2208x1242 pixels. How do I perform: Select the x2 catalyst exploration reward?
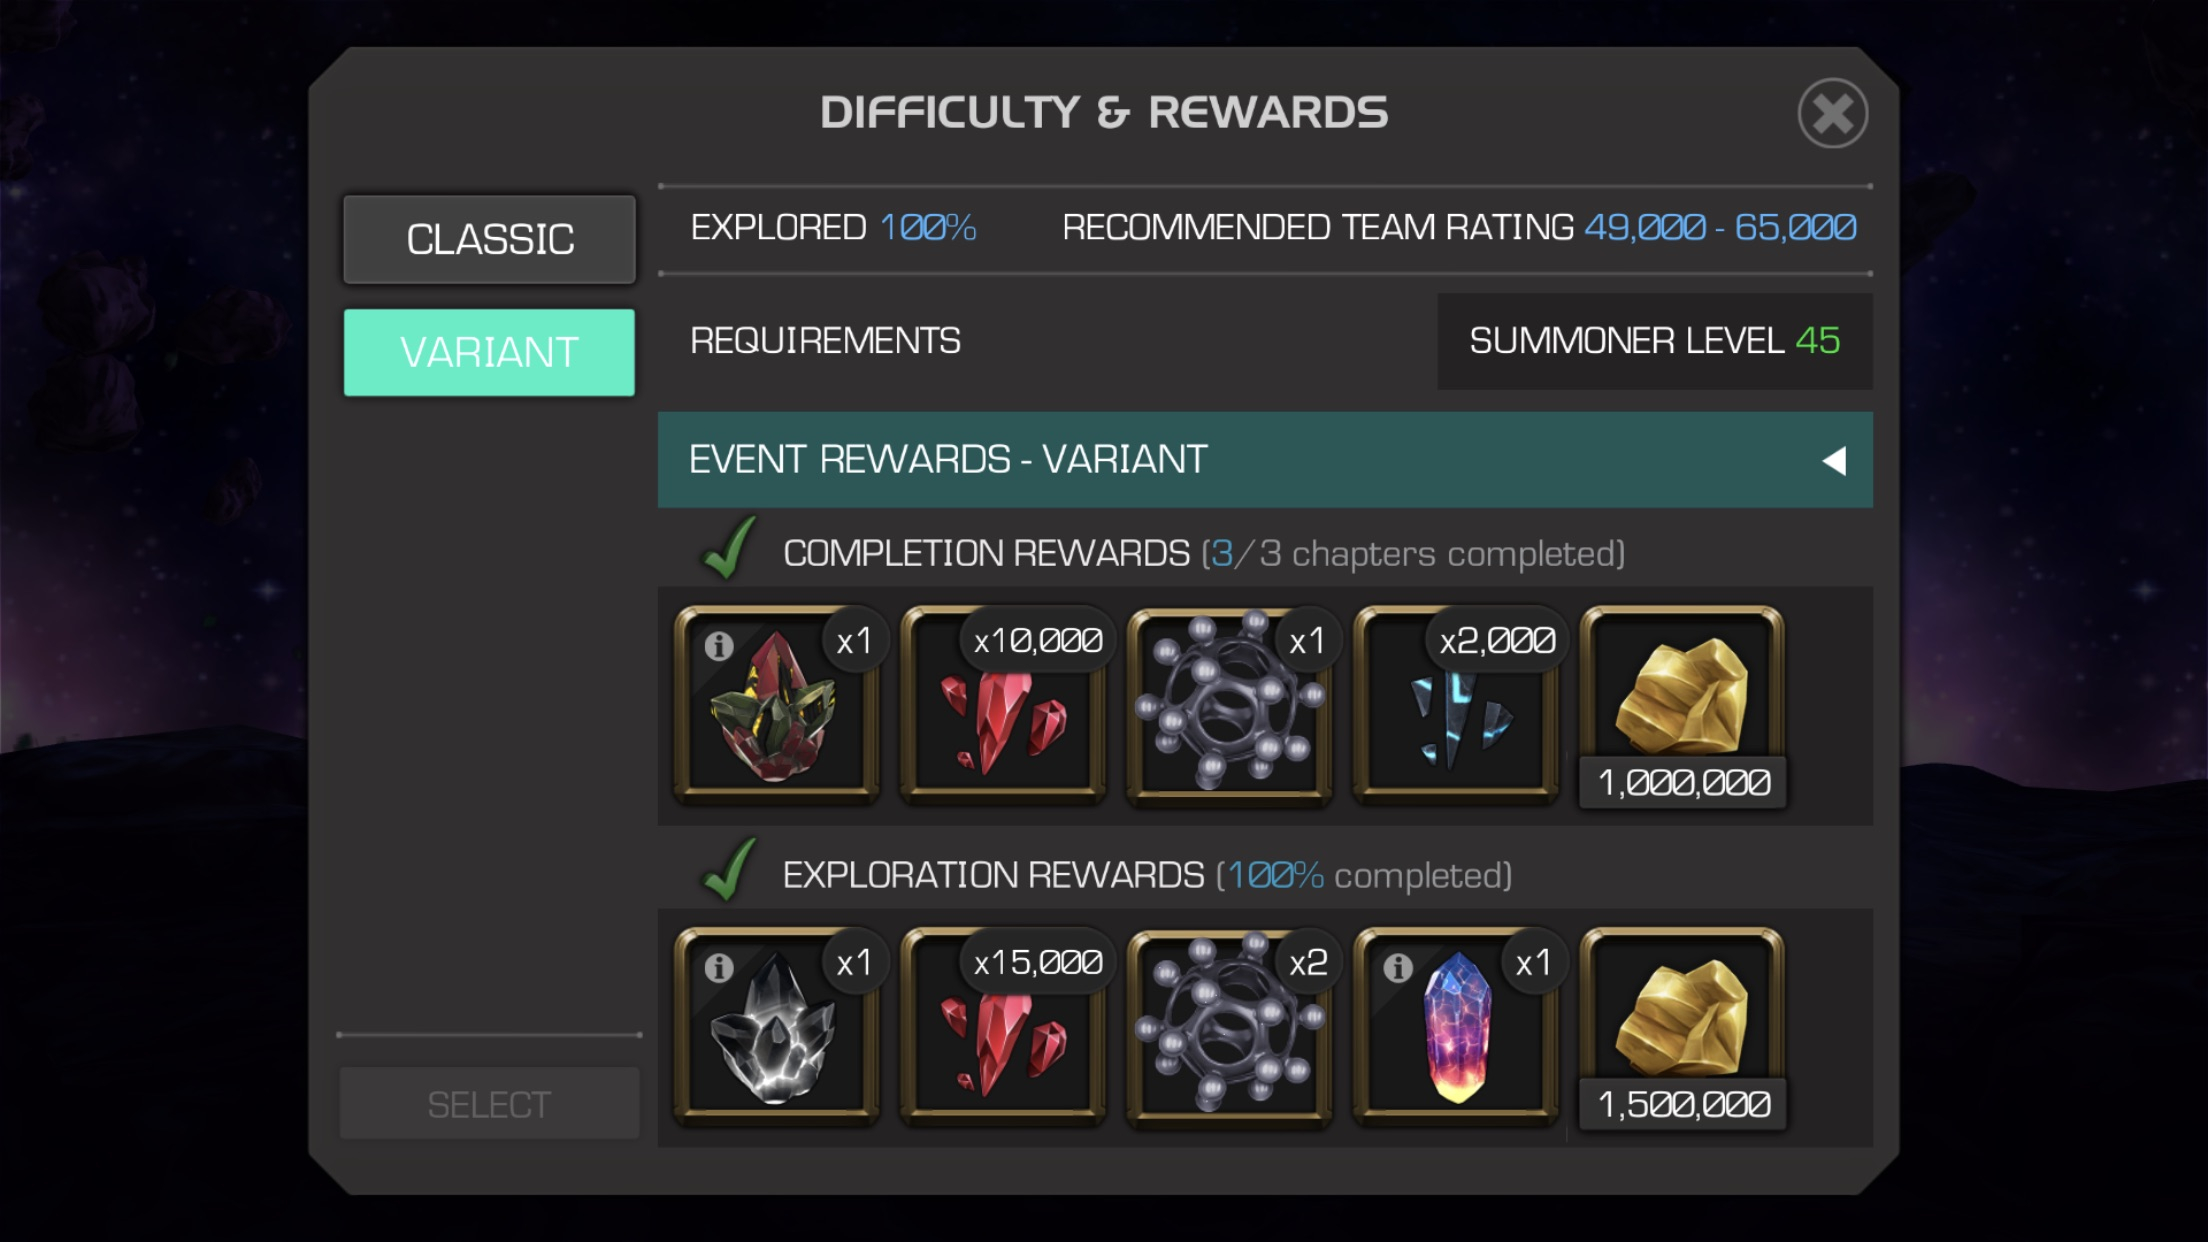(1230, 1028)
